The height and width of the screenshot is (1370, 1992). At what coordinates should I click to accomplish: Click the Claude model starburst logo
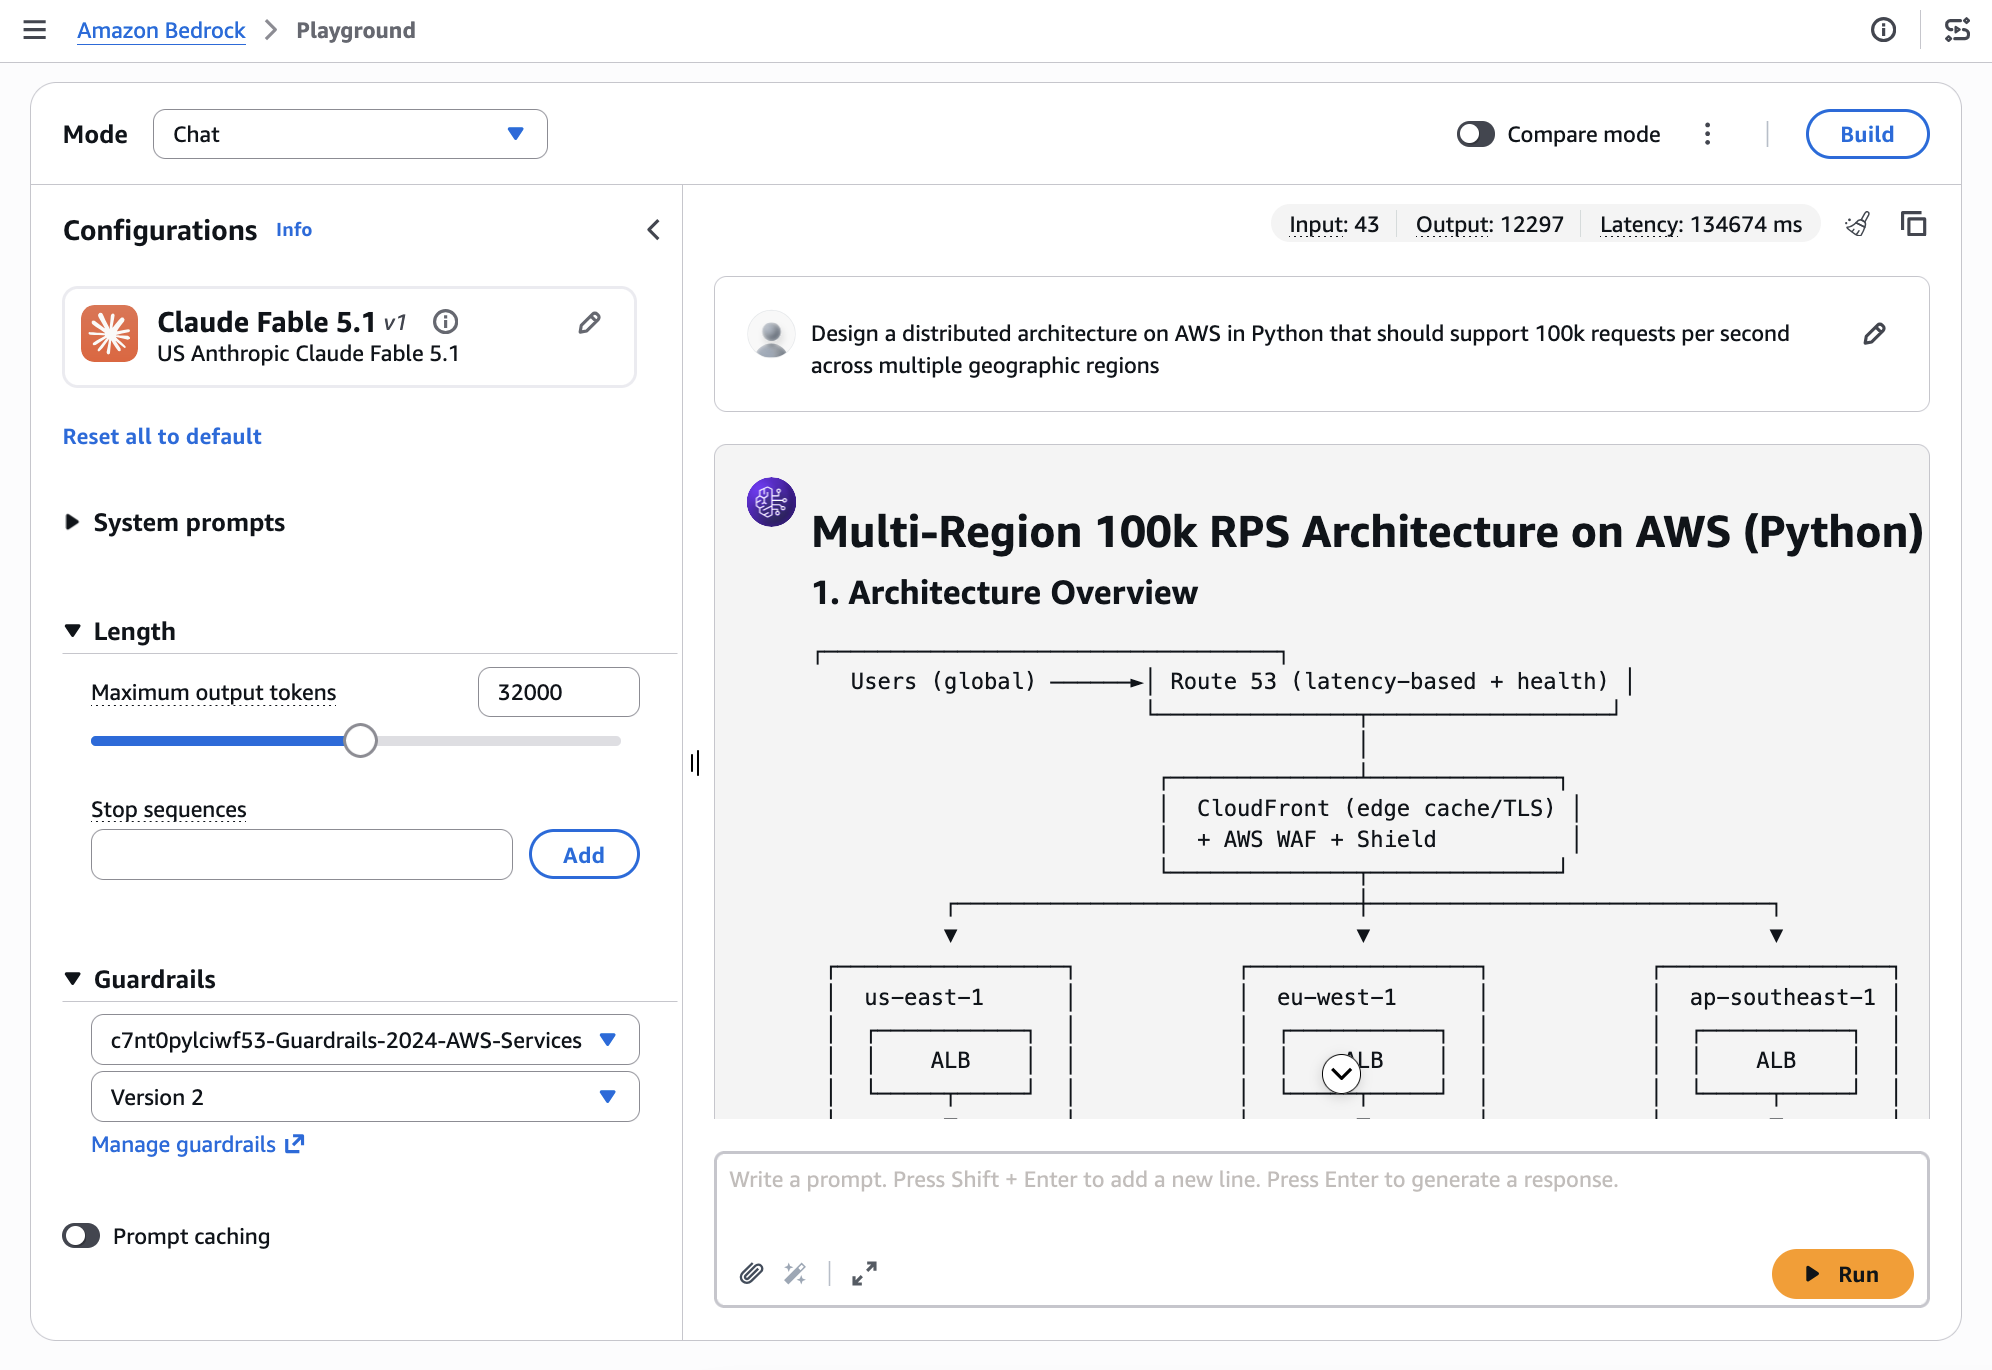[110, 334]
